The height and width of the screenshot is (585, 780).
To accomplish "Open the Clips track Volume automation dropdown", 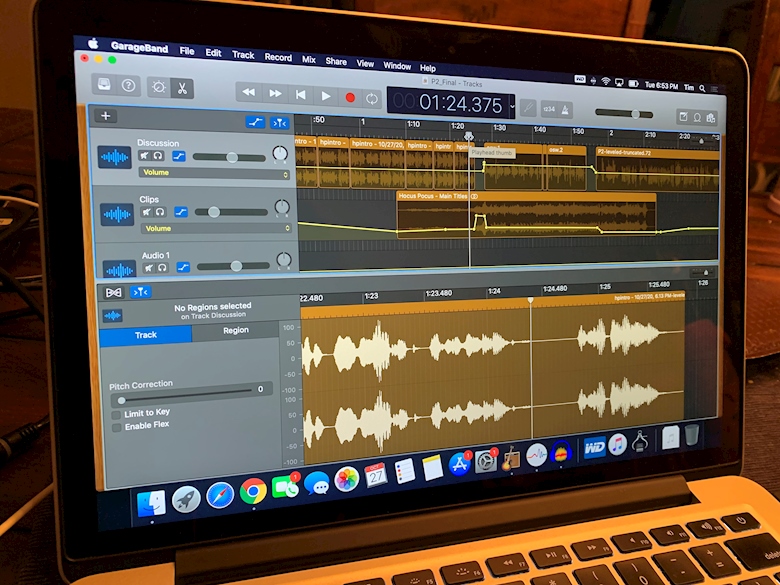I will 216,228.
